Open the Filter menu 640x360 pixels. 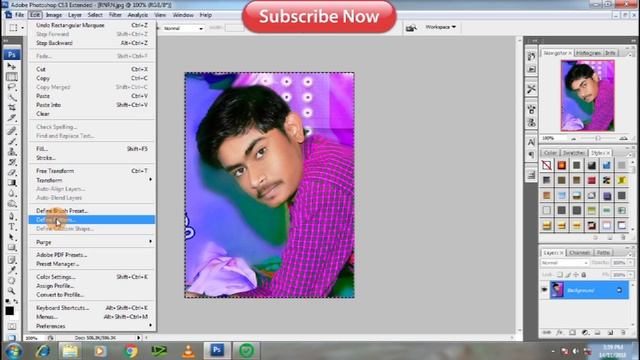(x=115, y=15)
